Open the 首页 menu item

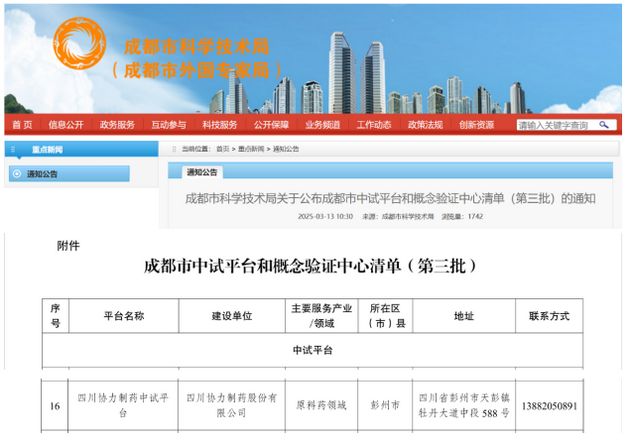click(x=22, y=125)
